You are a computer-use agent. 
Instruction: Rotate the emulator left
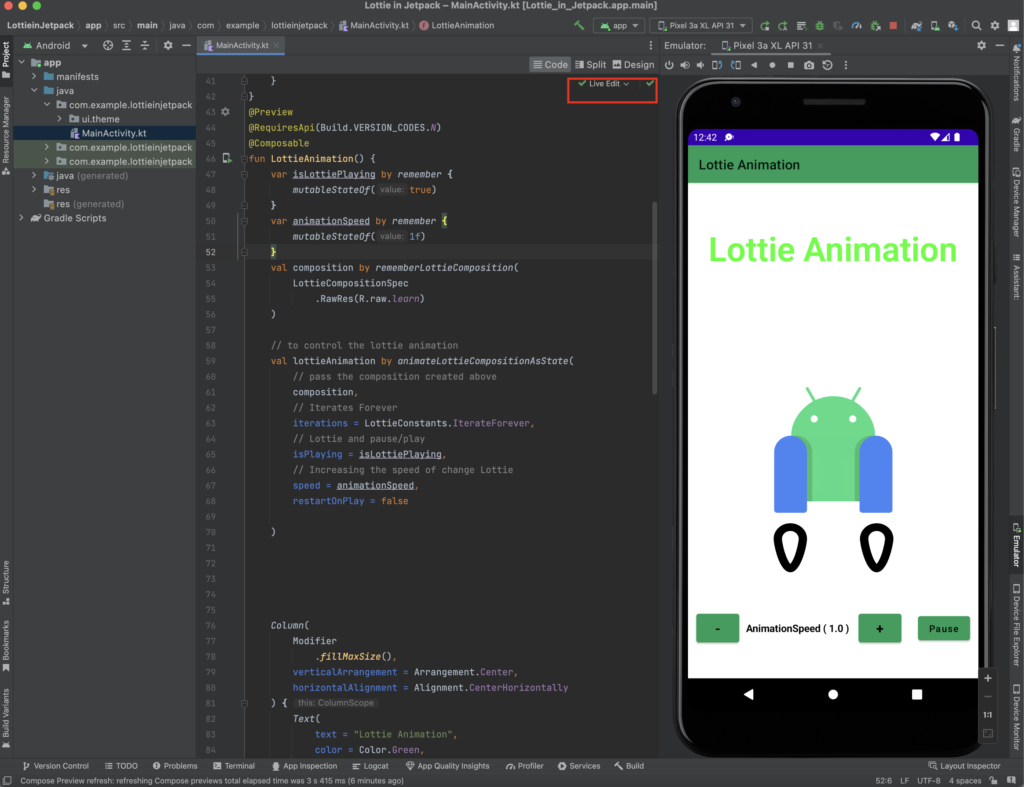coord(717,65)
